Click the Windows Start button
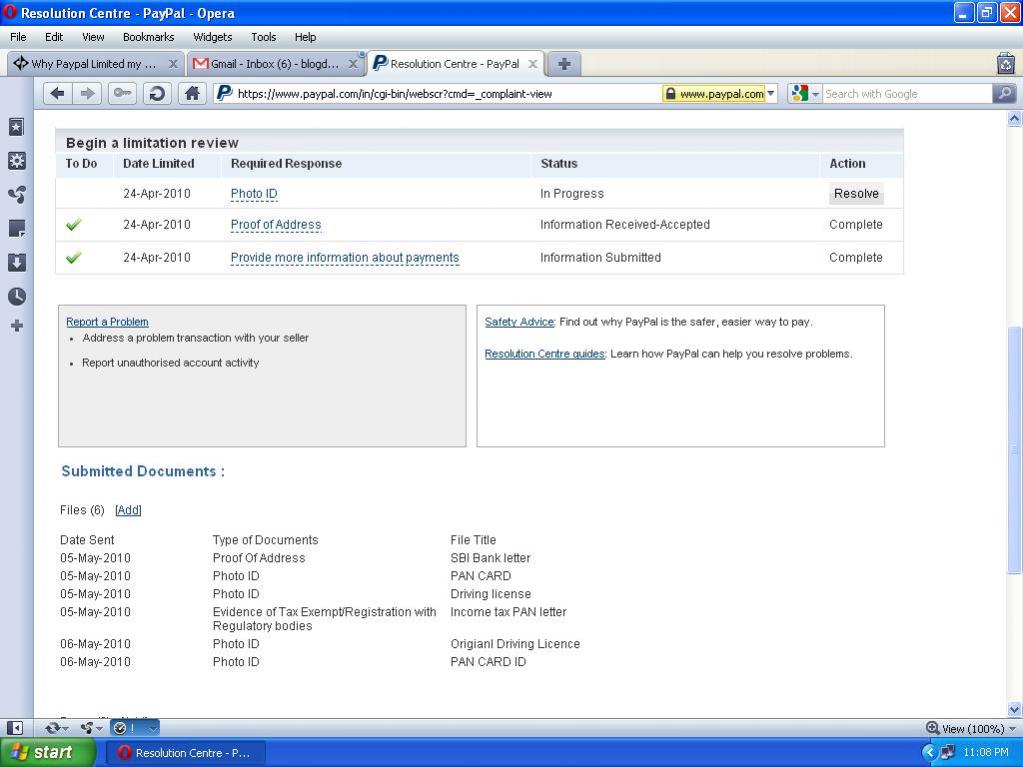1023x767 pixels. point(44,753)
